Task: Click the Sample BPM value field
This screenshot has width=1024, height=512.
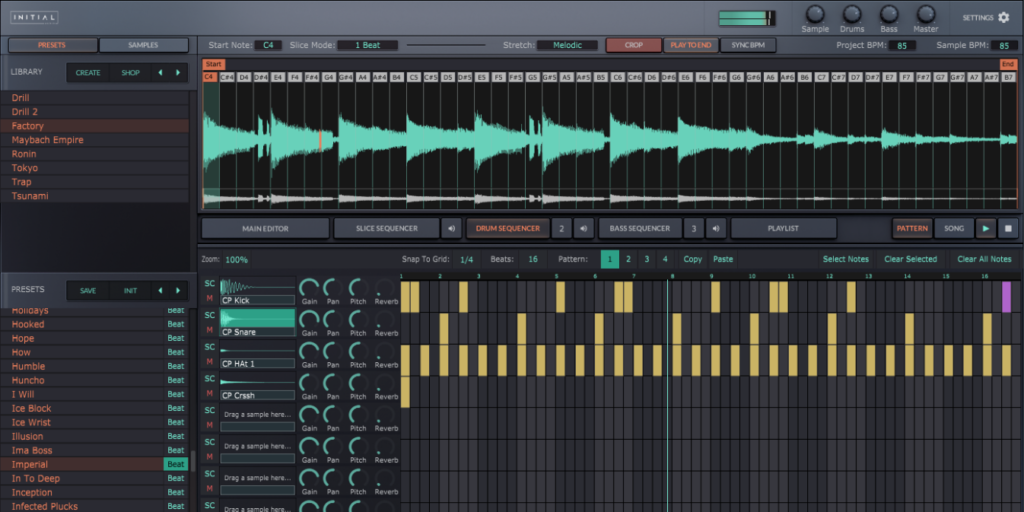Action: 1004,46
